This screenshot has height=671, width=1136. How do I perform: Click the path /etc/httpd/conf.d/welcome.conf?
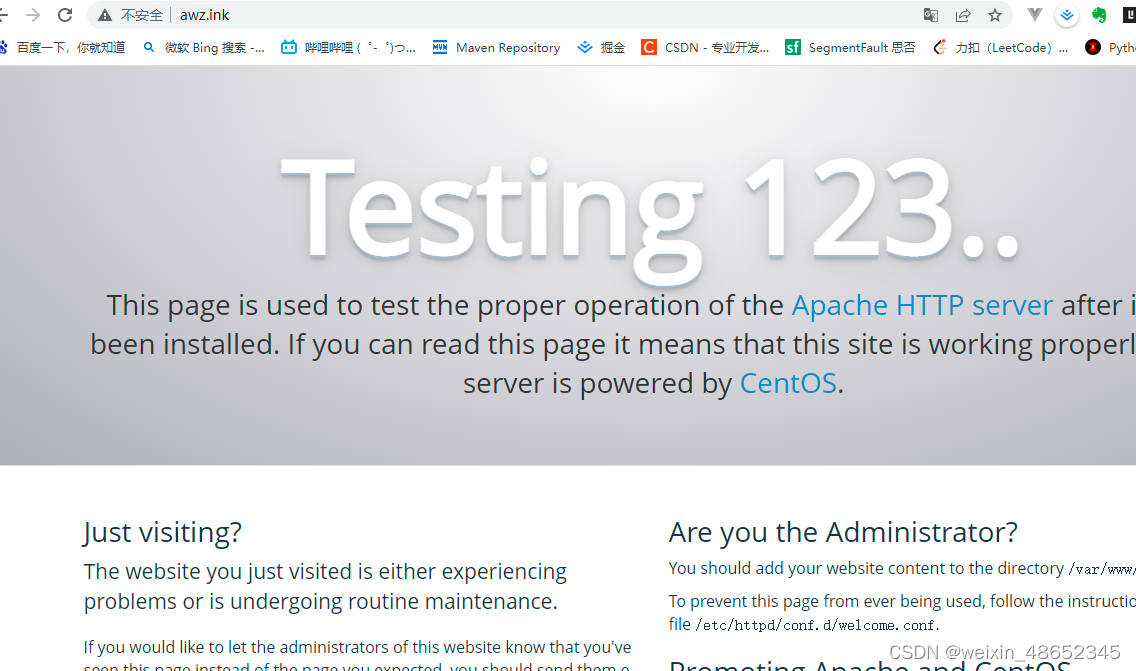[x=817, y=625]
